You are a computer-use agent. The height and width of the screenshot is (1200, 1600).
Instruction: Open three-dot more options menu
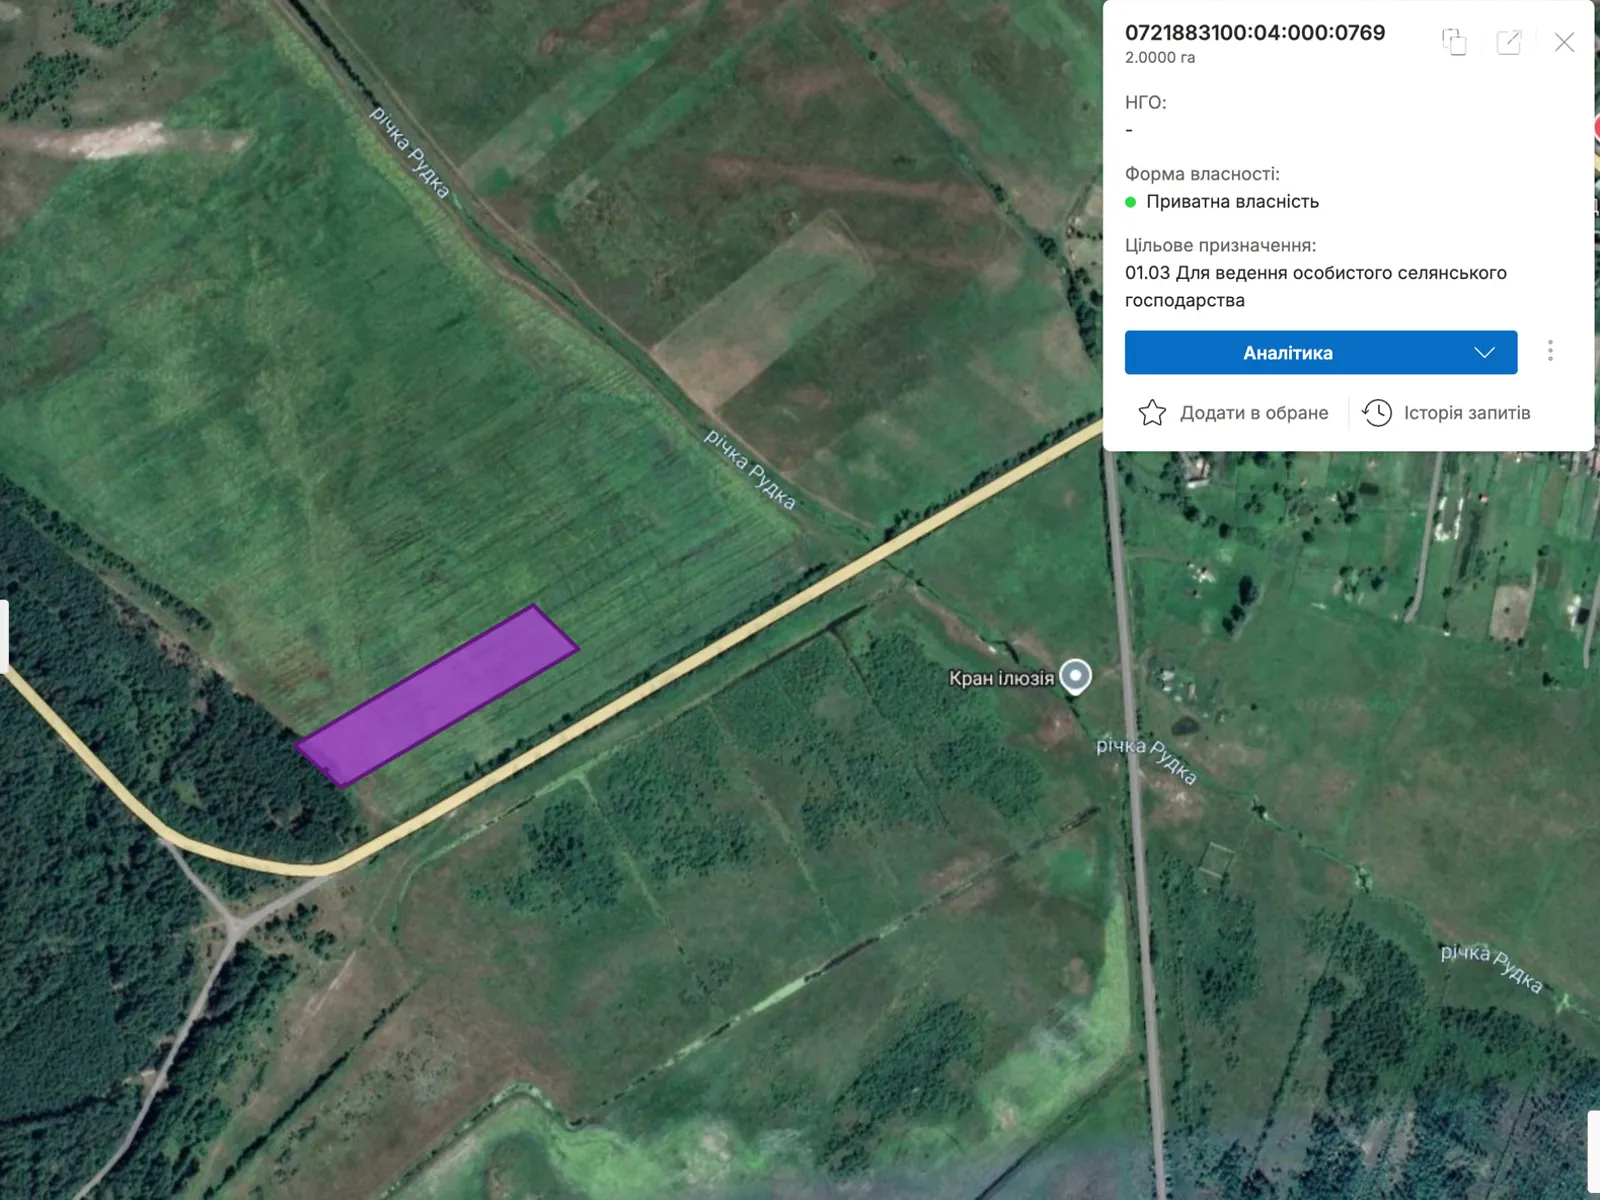(x=1550, y=351)
